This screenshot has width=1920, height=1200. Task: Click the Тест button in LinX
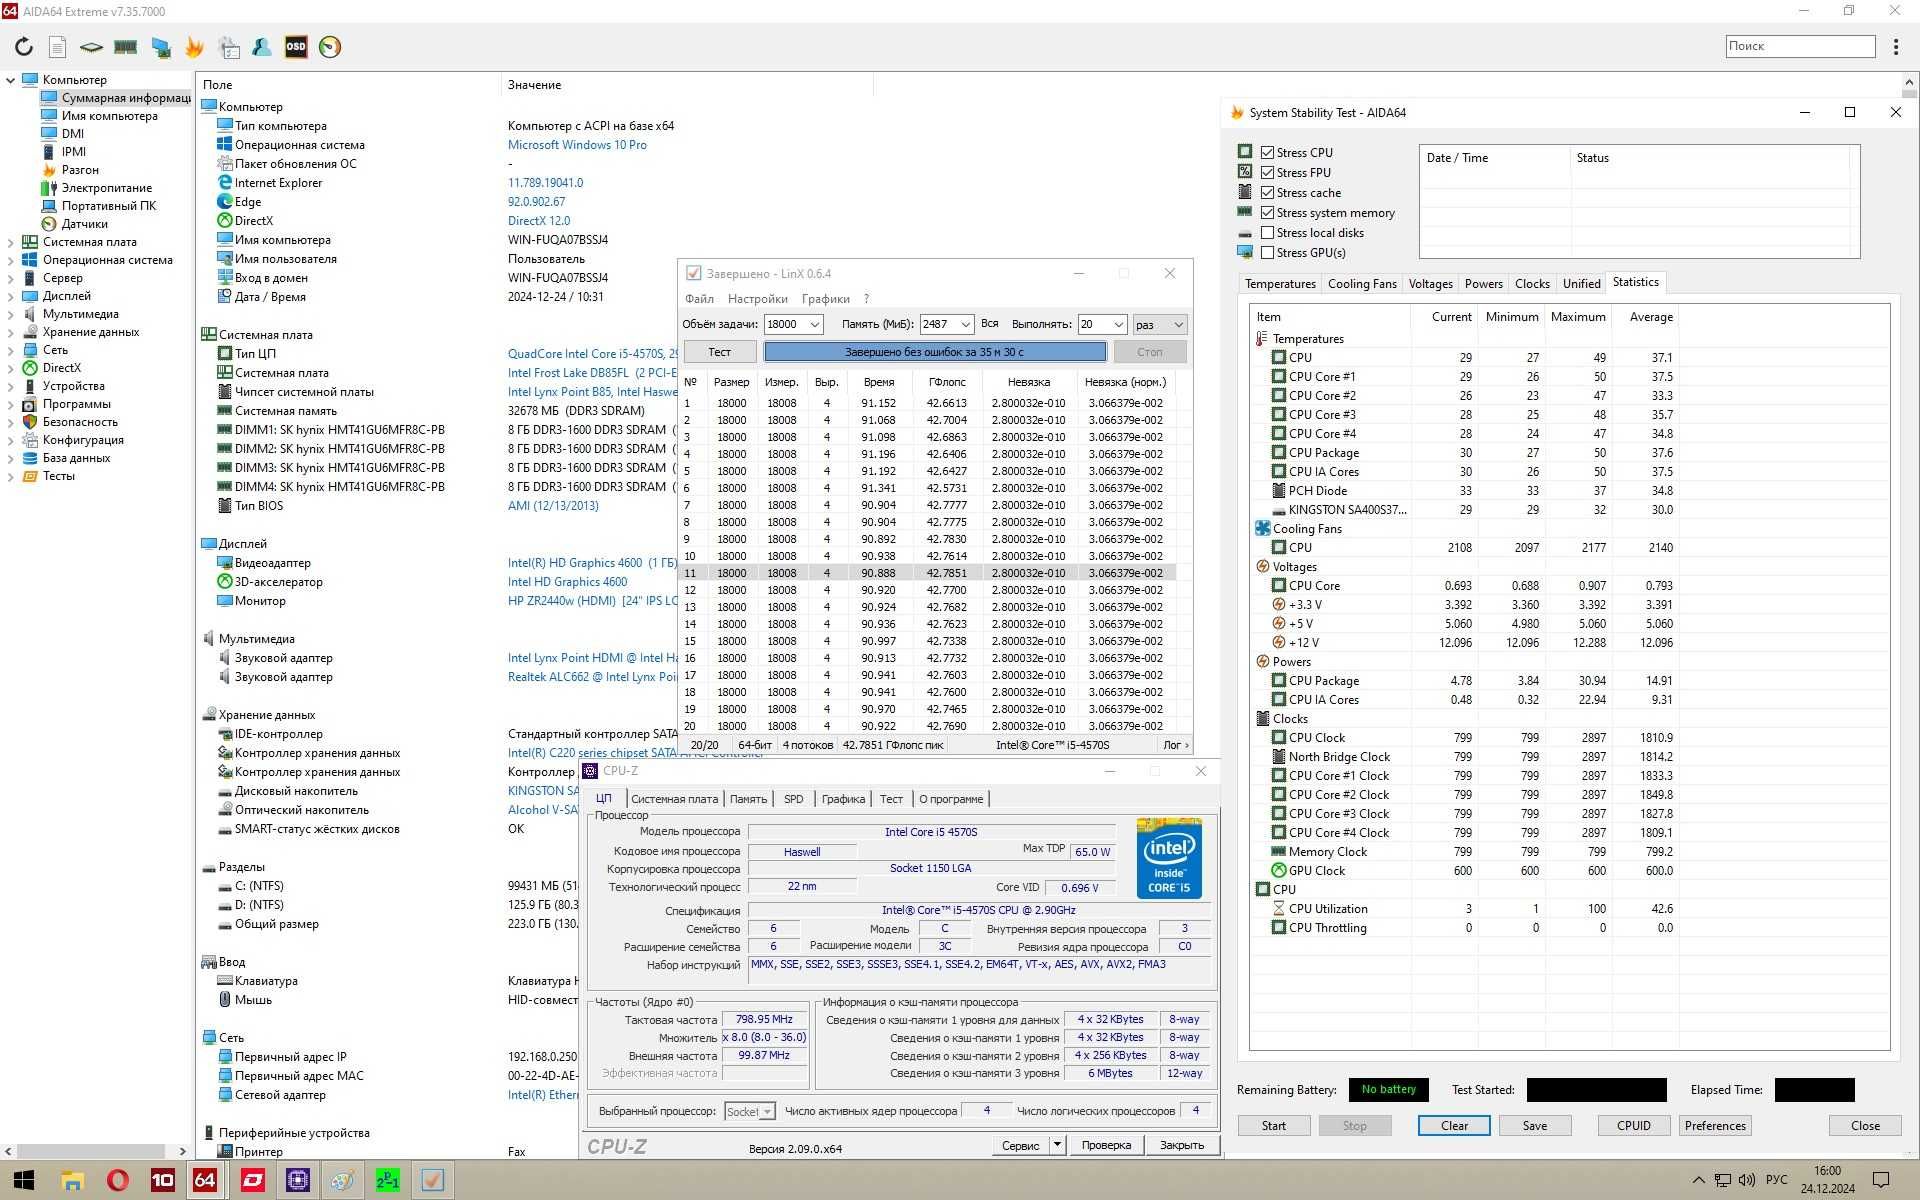(720, 352)
